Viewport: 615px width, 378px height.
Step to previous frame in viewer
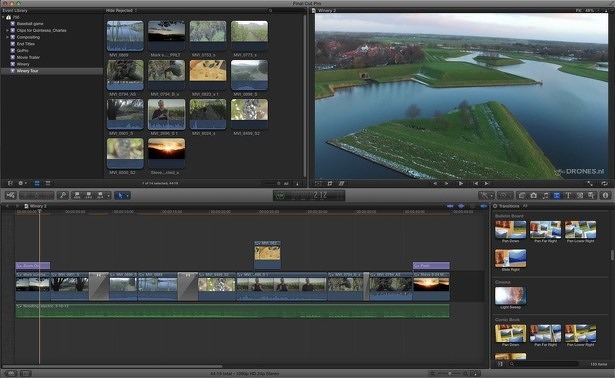pyautogui.click(x=435, y=184)
